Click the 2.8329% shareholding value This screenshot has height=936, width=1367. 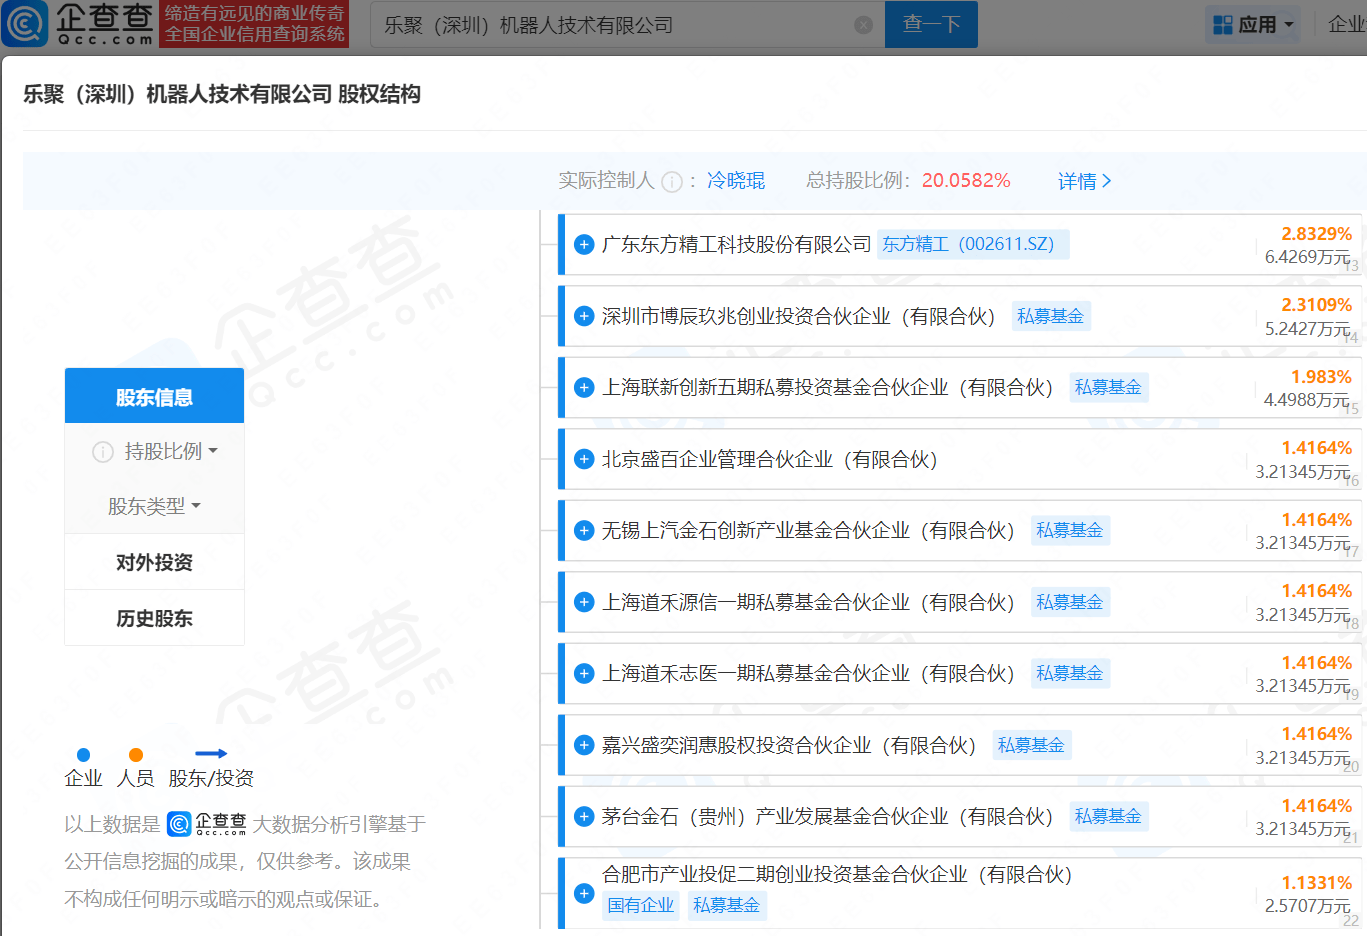coord(1316,234)
